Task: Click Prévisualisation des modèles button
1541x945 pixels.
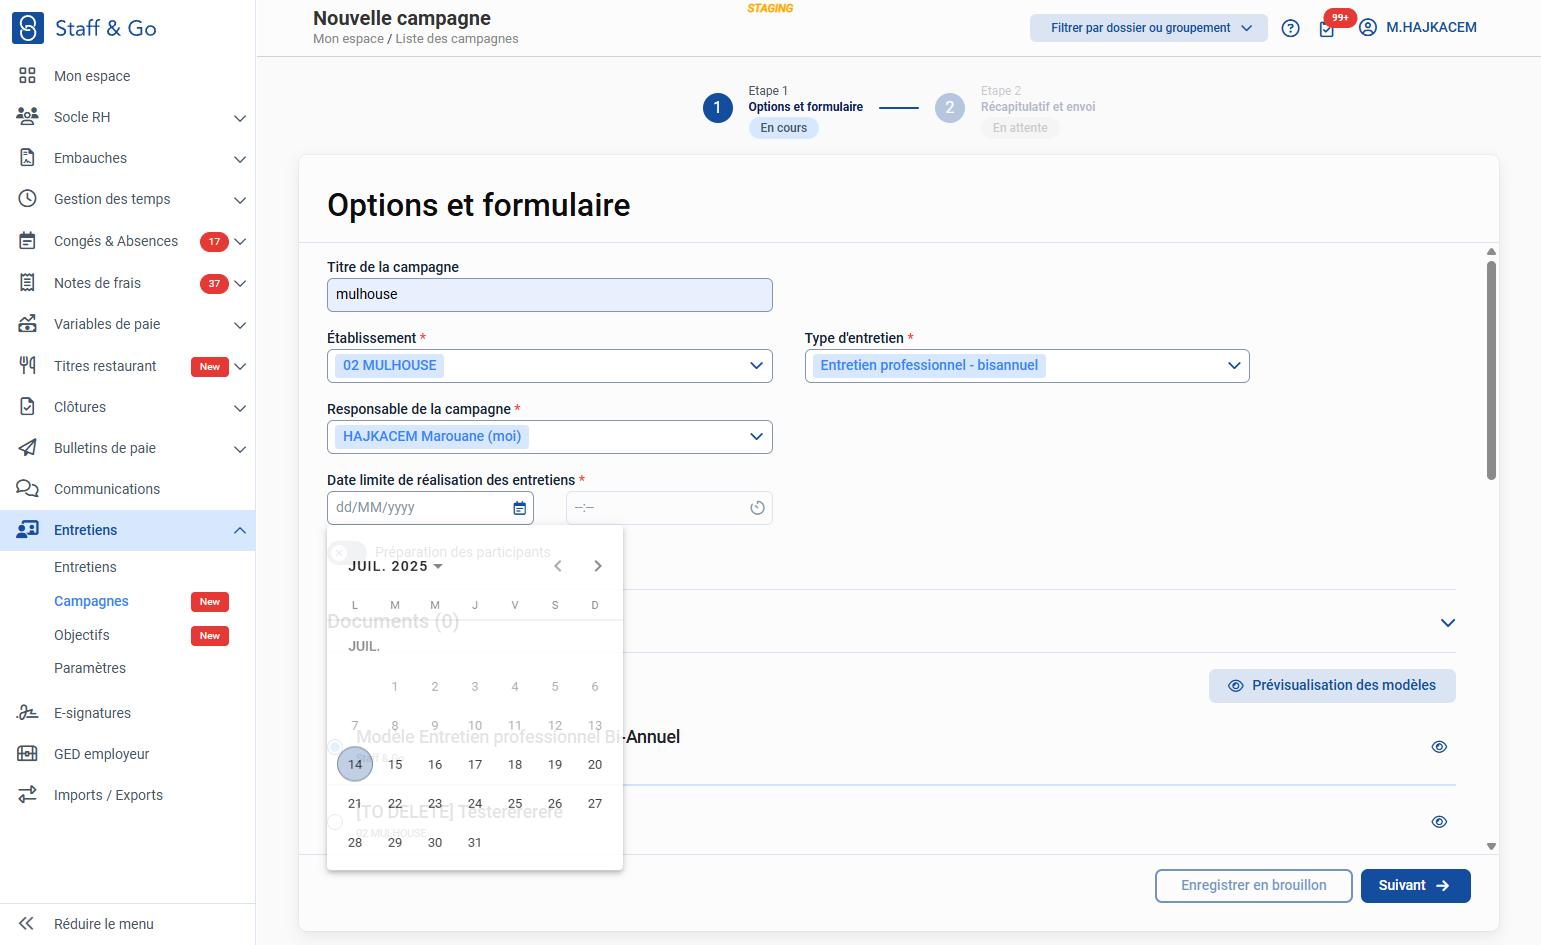Action: pos(1332,686)
